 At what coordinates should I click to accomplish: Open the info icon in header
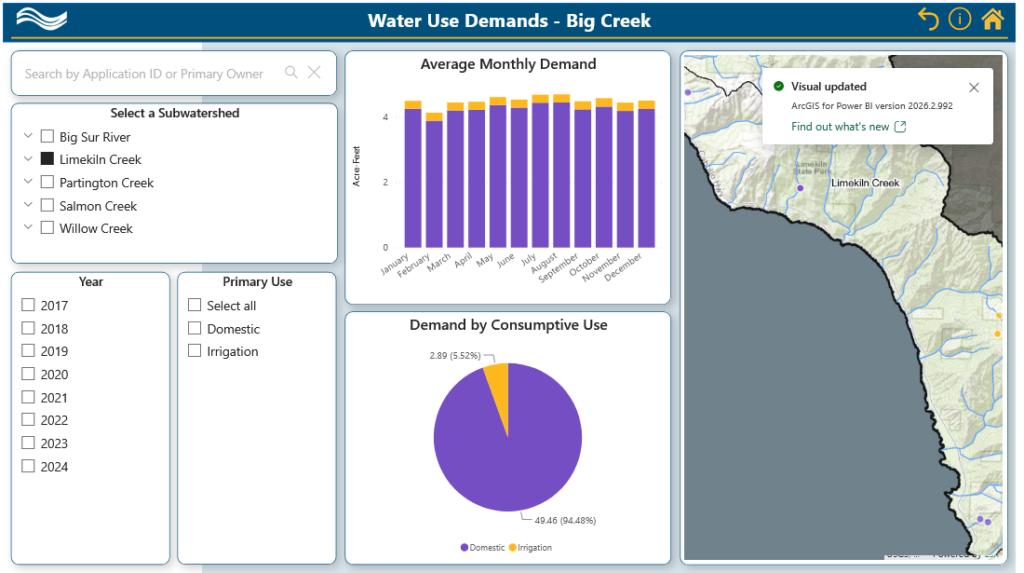pos(959,20)
